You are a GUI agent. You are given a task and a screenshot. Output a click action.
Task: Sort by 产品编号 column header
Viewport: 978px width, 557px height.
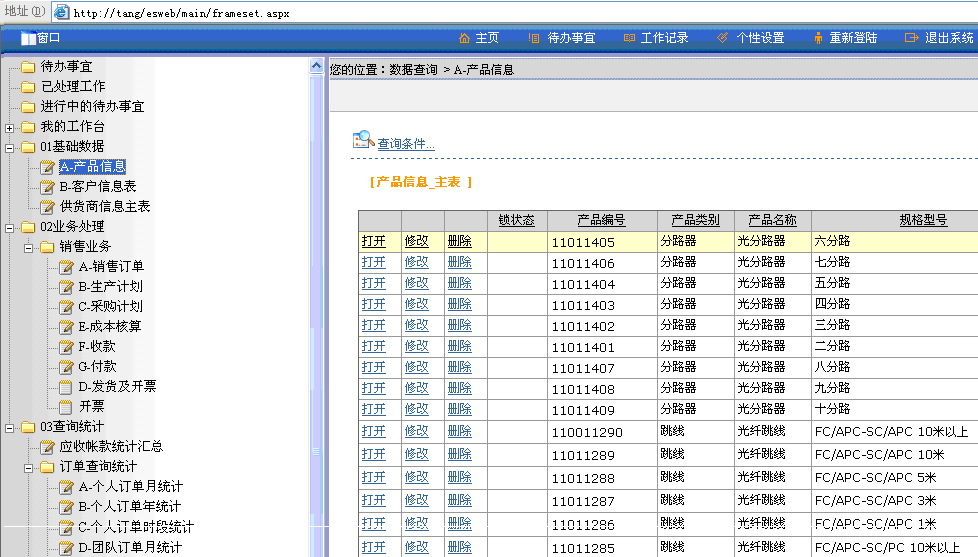(601, 220)
